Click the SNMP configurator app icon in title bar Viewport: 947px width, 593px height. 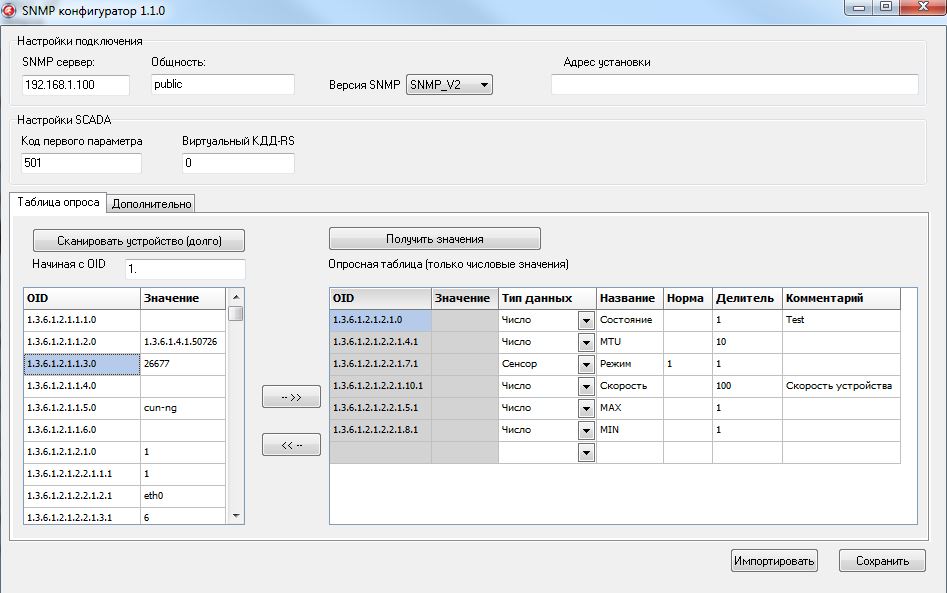[10, 10]
